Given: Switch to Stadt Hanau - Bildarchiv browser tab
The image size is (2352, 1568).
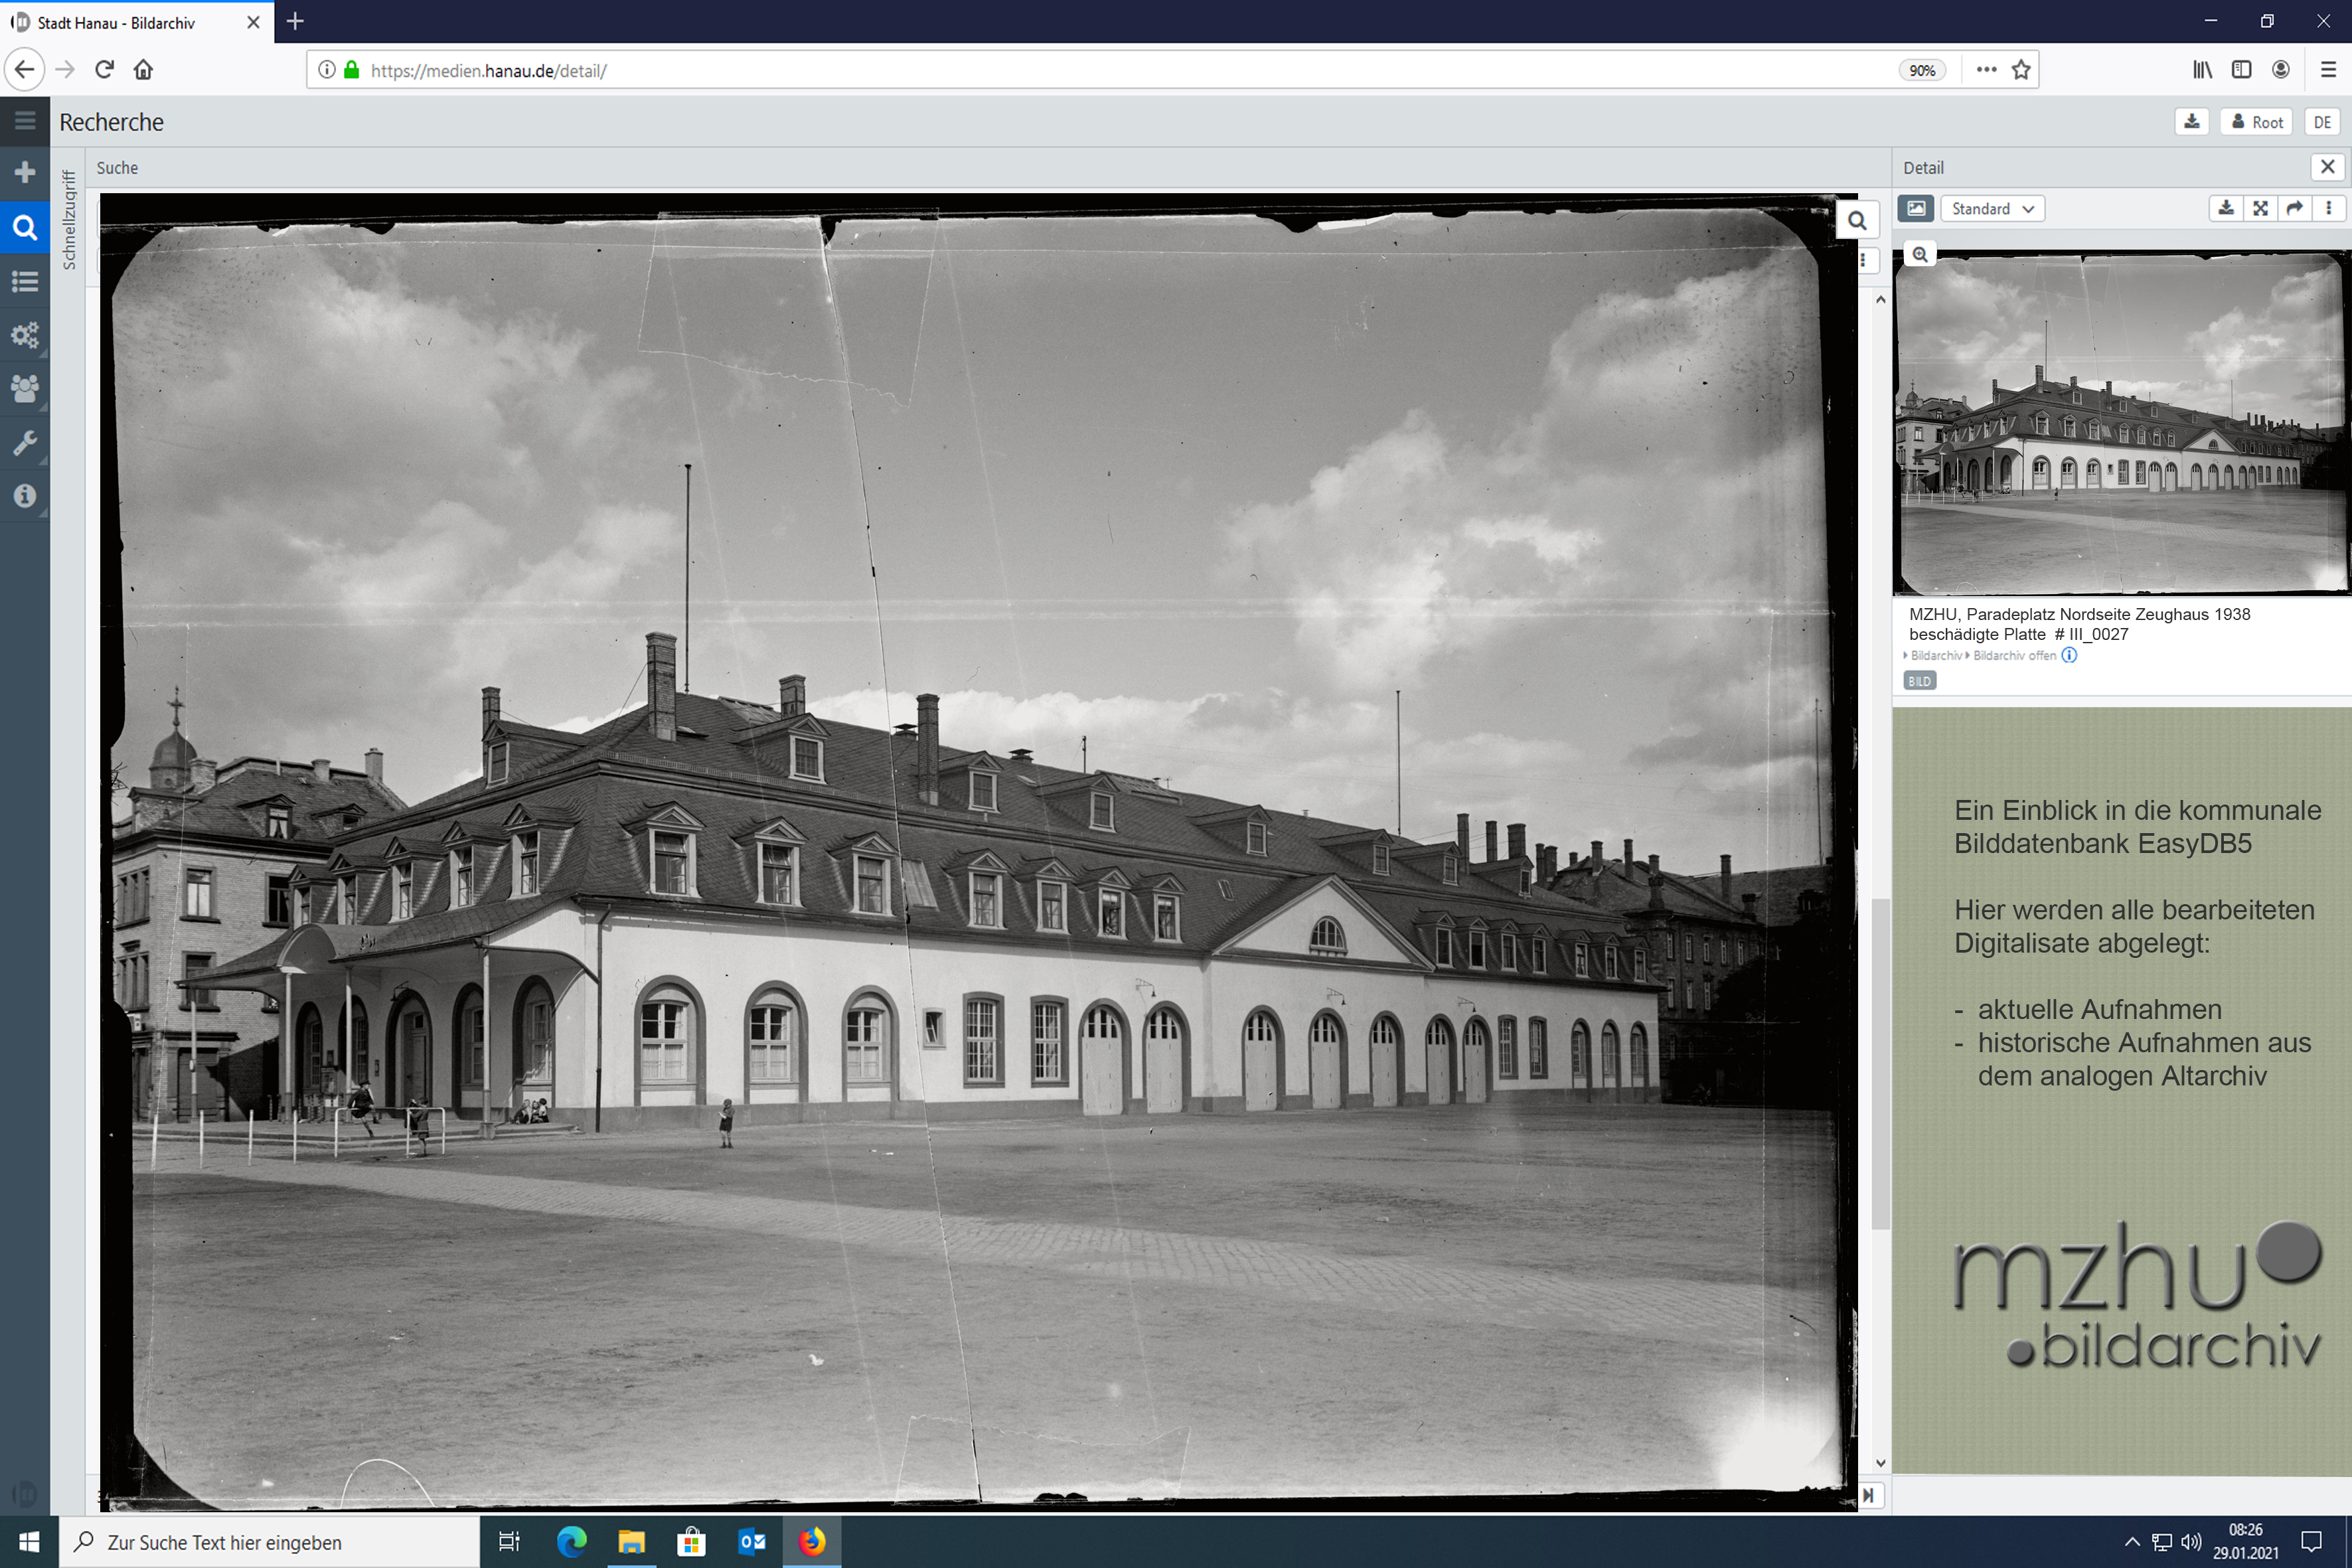Looking at the screenshot, I should (116, 22).
